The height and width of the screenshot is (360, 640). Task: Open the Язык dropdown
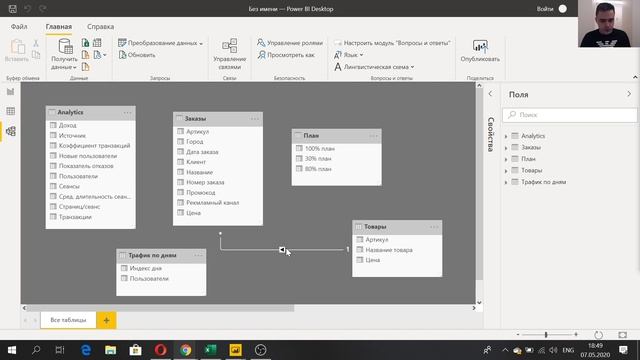[x=348, y=55]
